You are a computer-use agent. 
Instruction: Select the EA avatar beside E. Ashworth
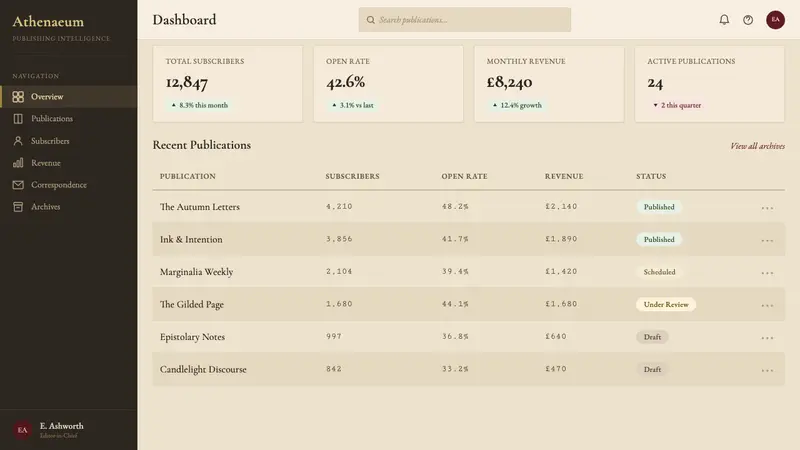pyautogui.click(x=22, y=430)
